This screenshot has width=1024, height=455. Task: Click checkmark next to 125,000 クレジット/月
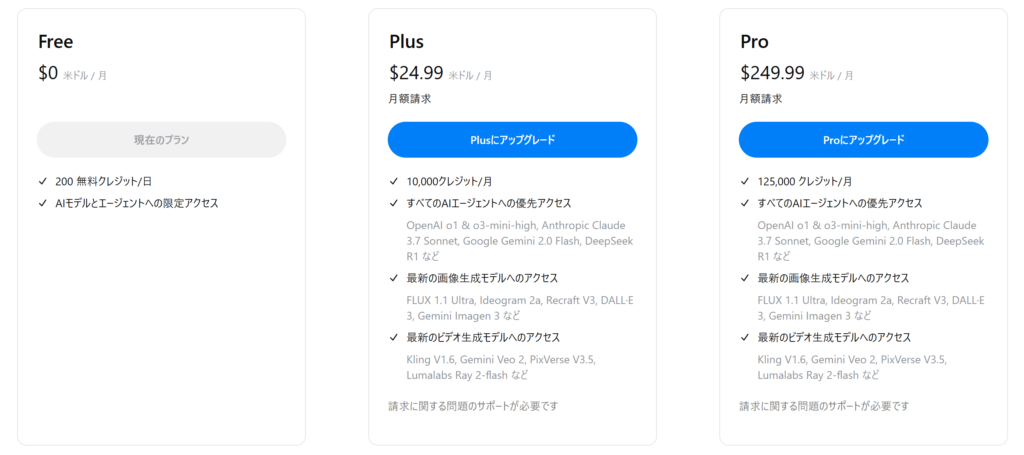pyautogui.click(x=745, y=181)
